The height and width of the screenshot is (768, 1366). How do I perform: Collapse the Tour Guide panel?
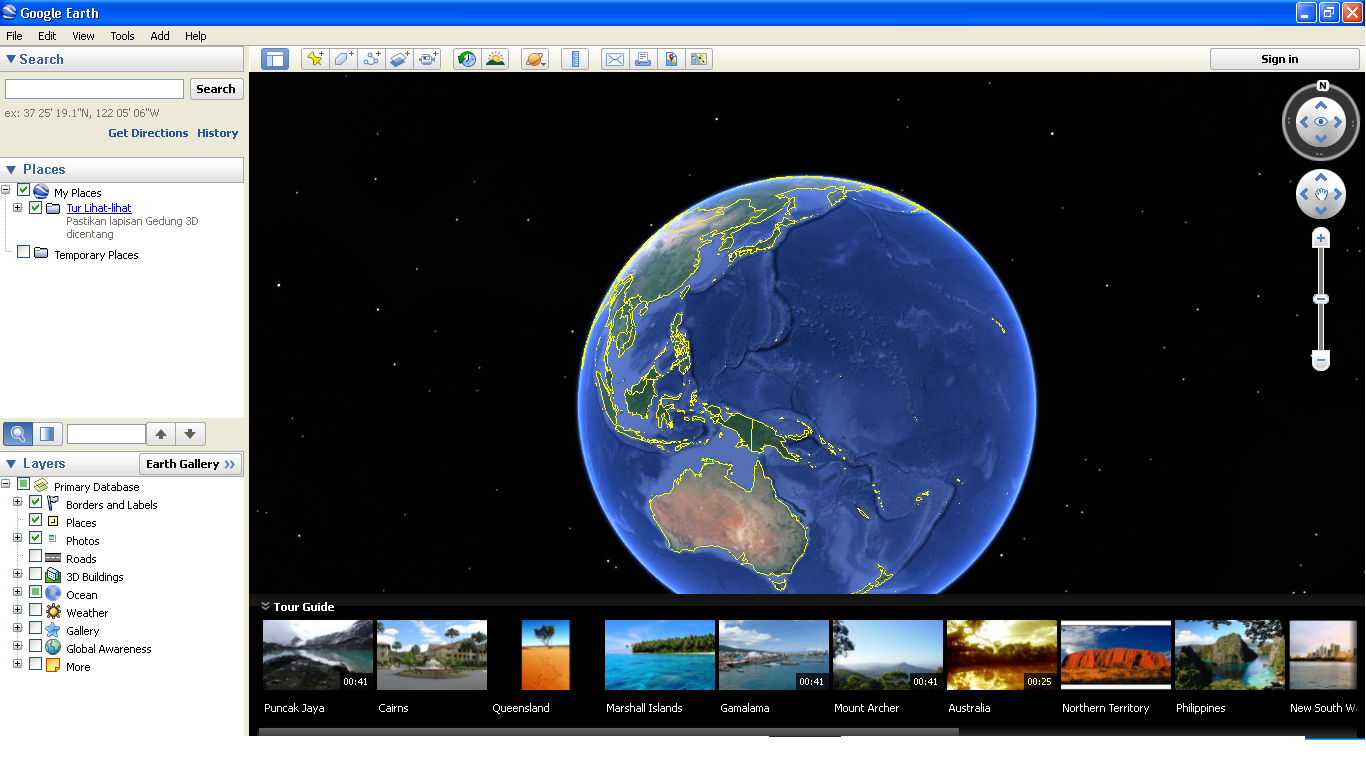(265, 606)
